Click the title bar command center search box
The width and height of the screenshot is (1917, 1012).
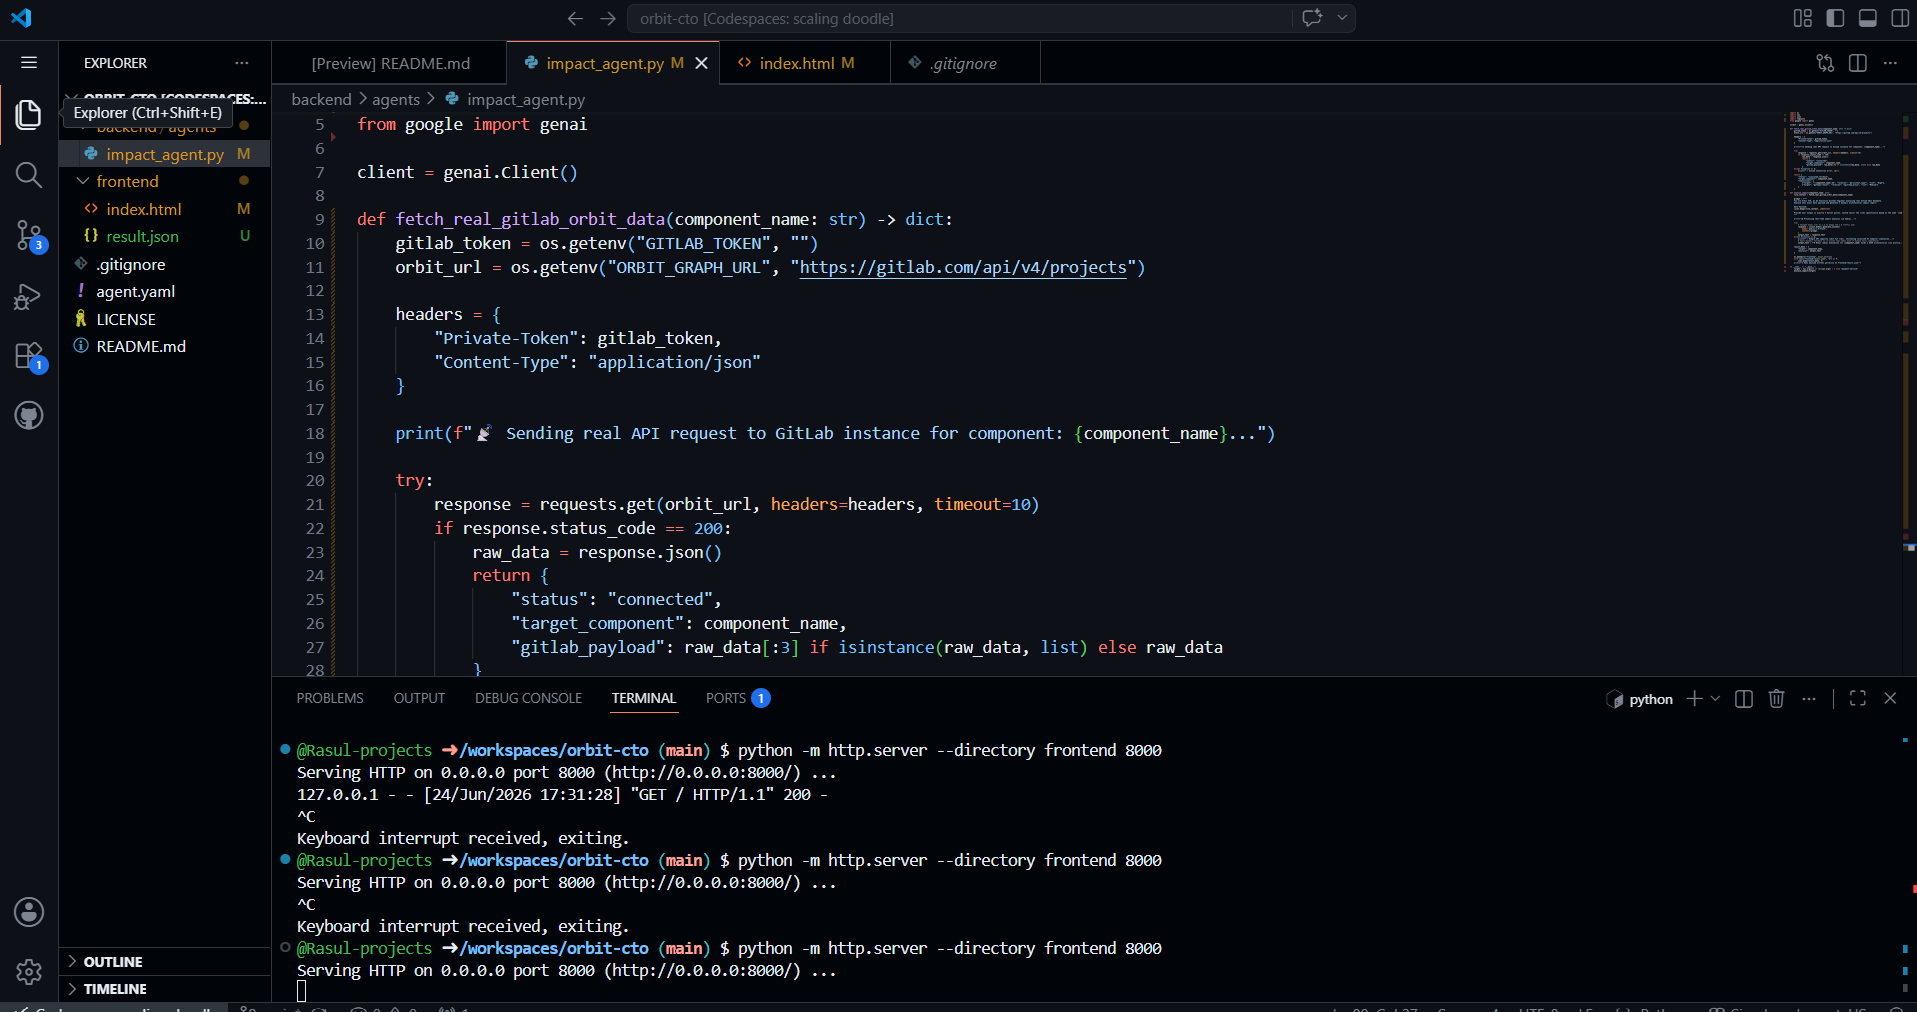960,18
